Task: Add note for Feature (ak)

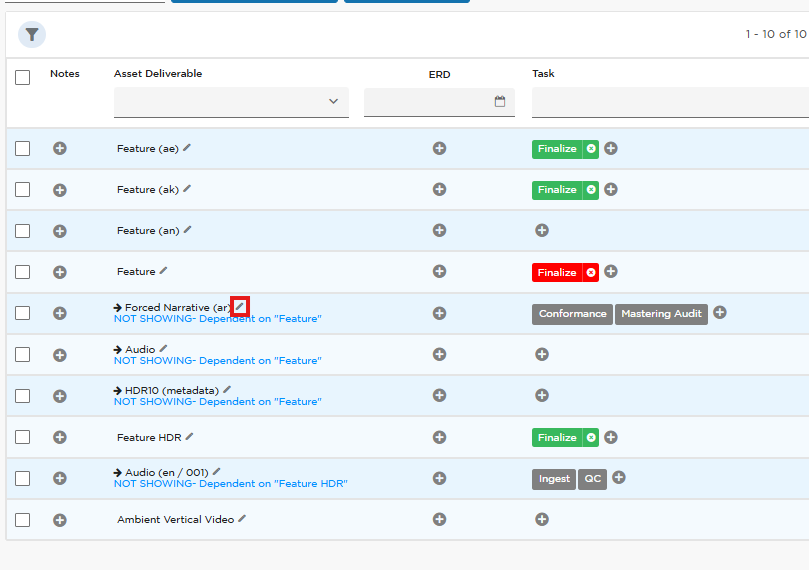Action: coord(60,190)
